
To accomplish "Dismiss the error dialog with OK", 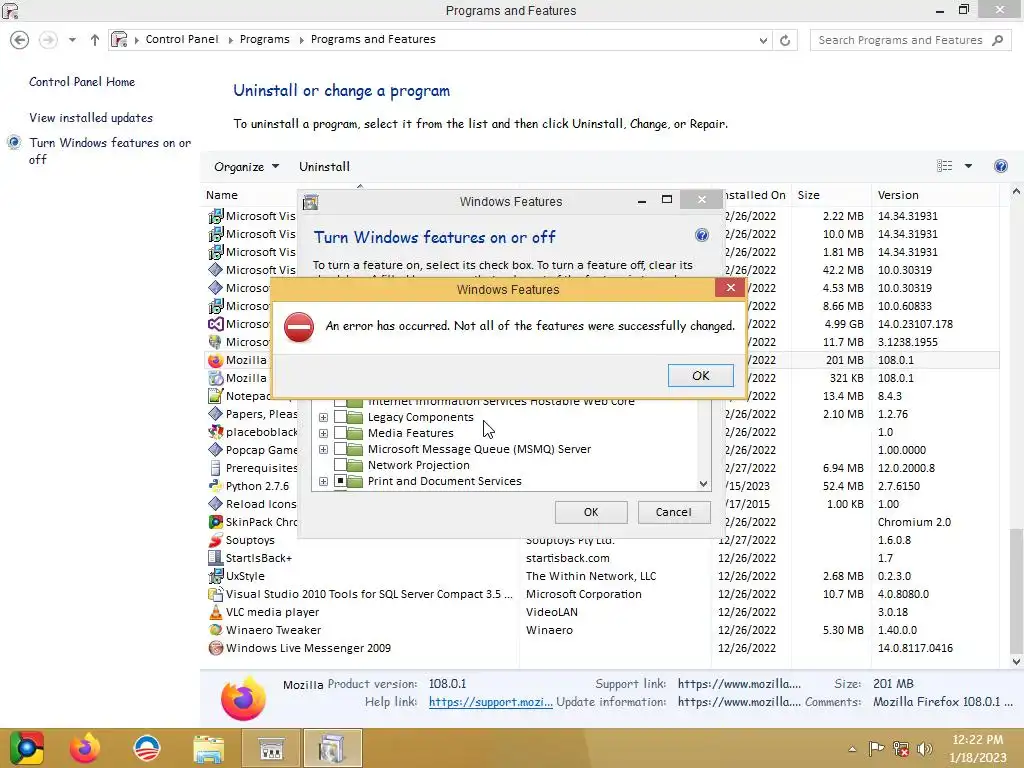I will click(700, 376).
